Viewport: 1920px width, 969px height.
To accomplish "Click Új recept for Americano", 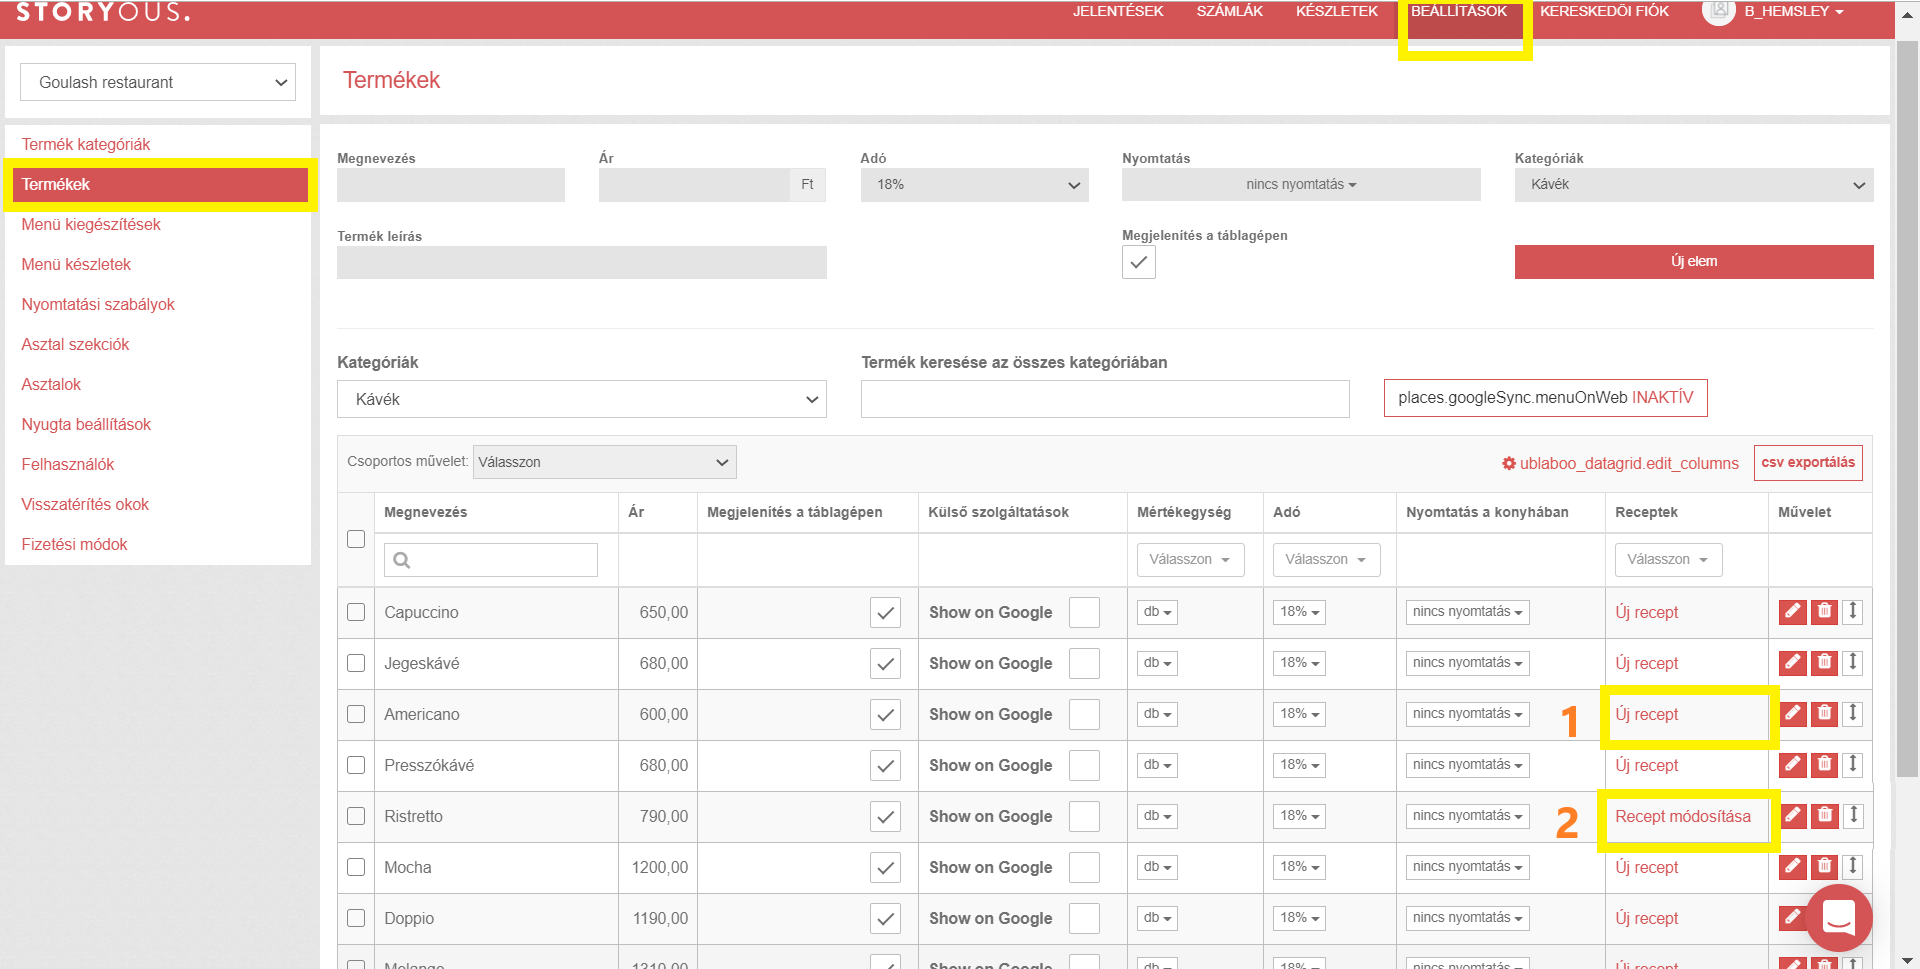I will click(1647, 714).
